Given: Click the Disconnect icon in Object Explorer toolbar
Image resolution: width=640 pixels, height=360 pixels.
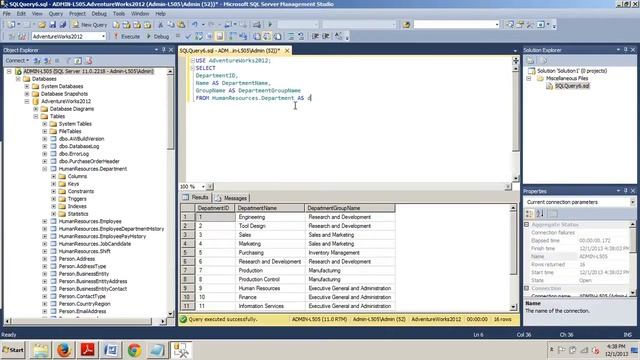Looking at the screenshot, I should tap(48, 61).
